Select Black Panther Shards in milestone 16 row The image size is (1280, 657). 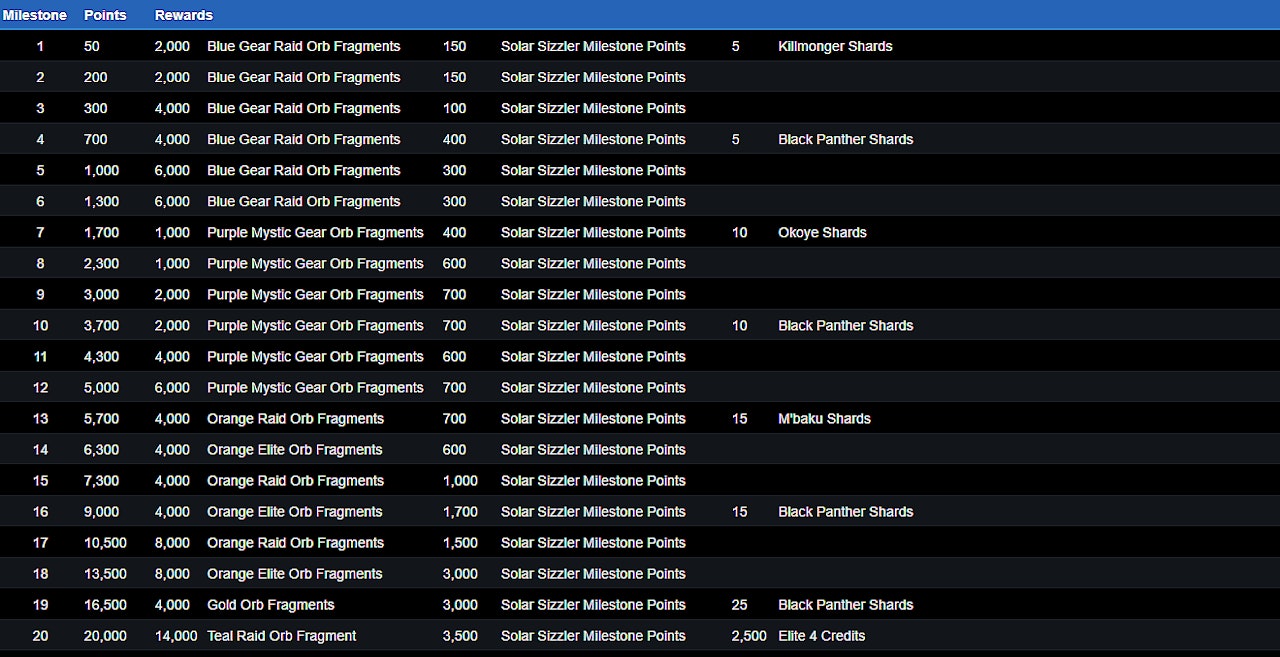click(845, 511)
